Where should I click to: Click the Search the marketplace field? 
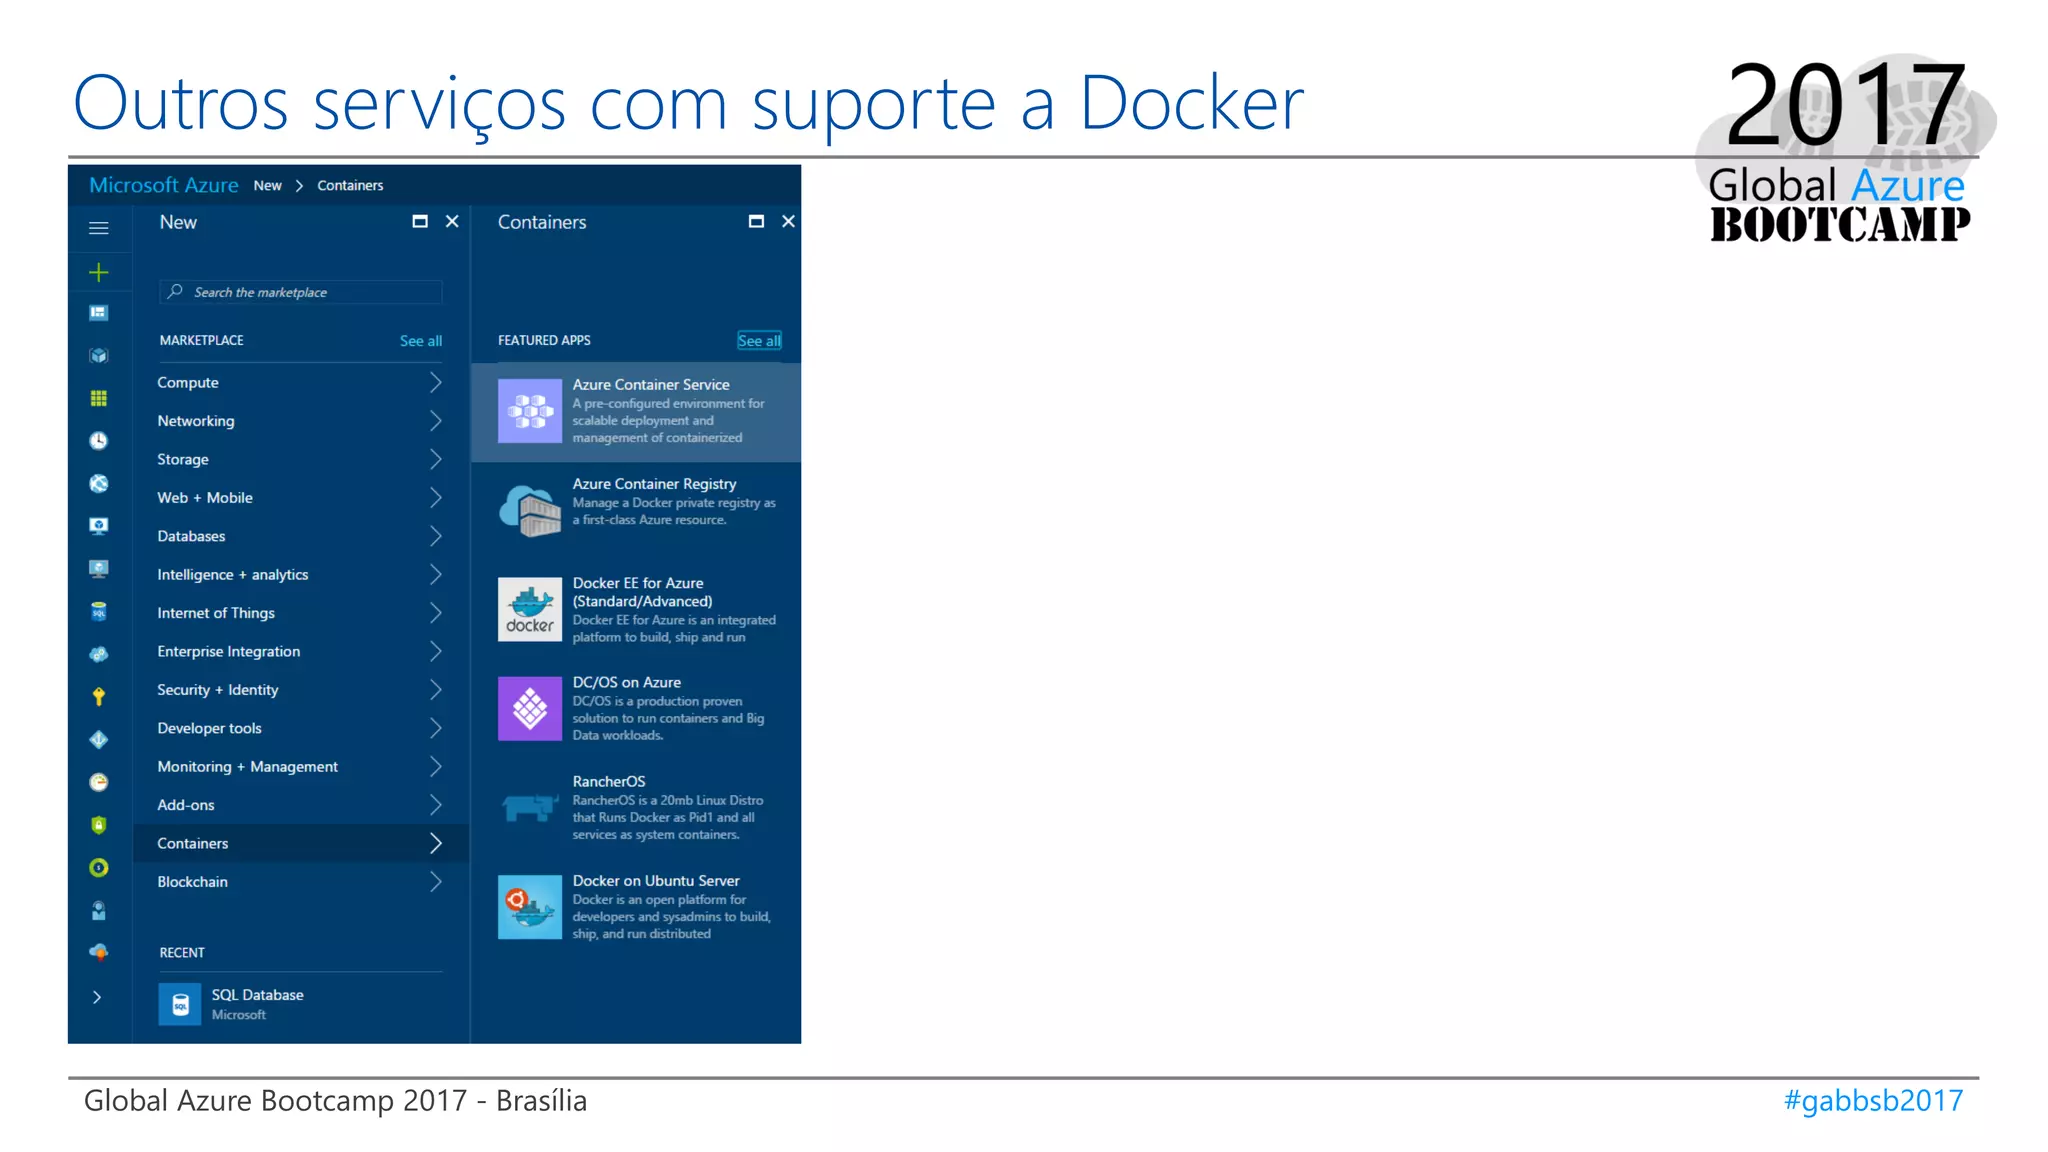coord(300,292)
